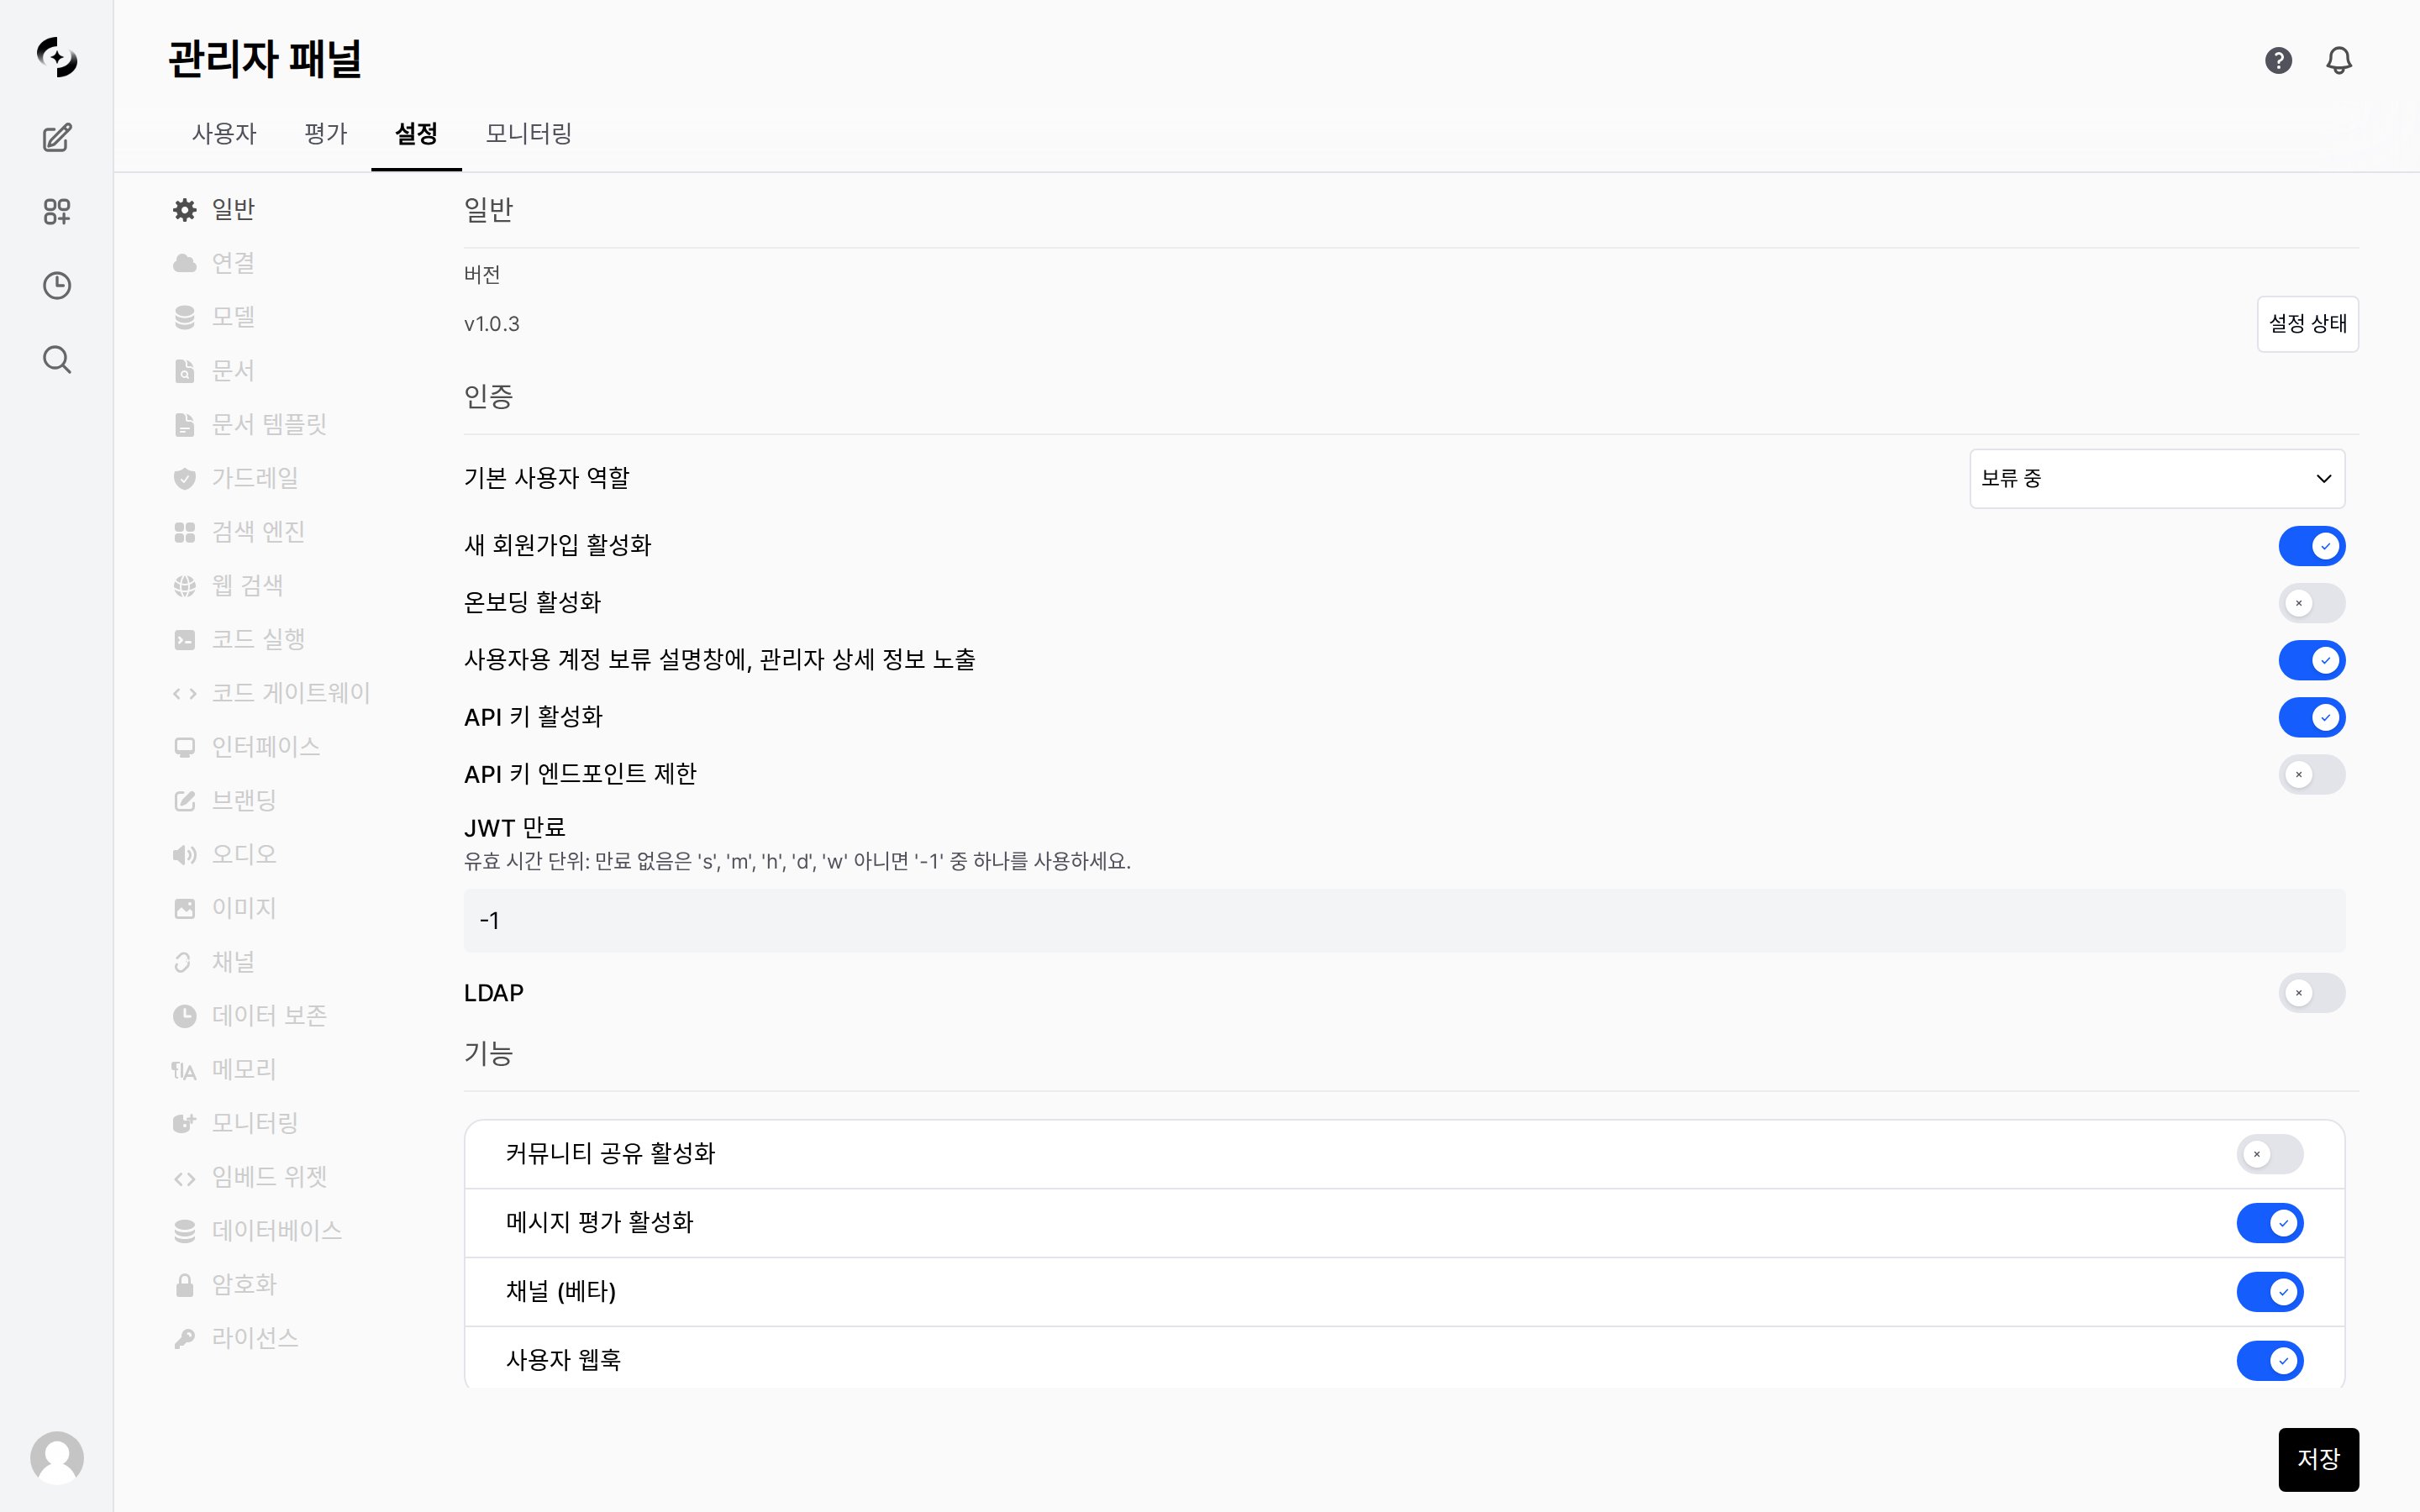Image resolution: width=2420 pixels, height=1512 pixels.
Task: Click terminal icon next to 코드 실행
Action: [185, 640]
